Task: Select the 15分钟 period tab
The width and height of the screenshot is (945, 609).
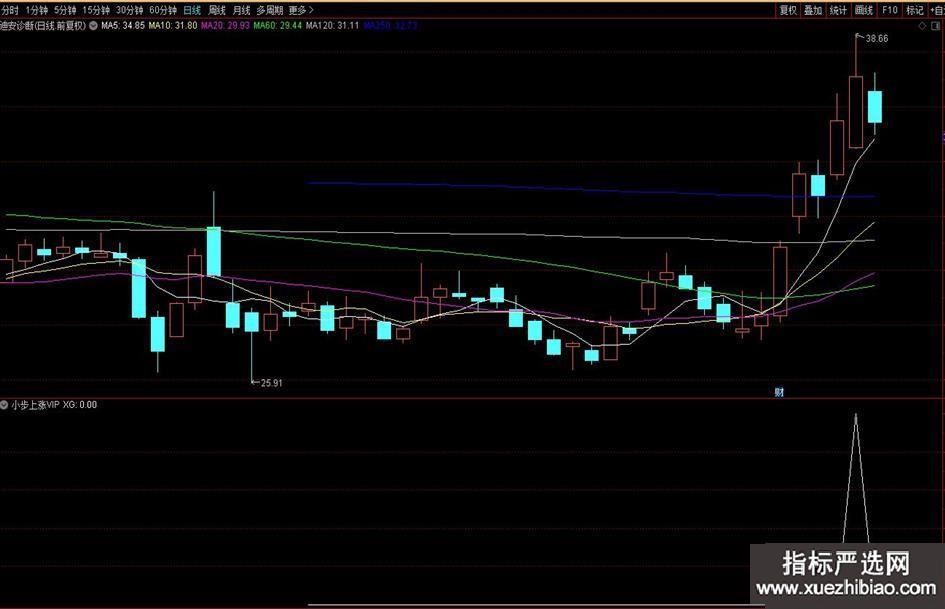Action: pyautogui.click(x=96, y=10)
